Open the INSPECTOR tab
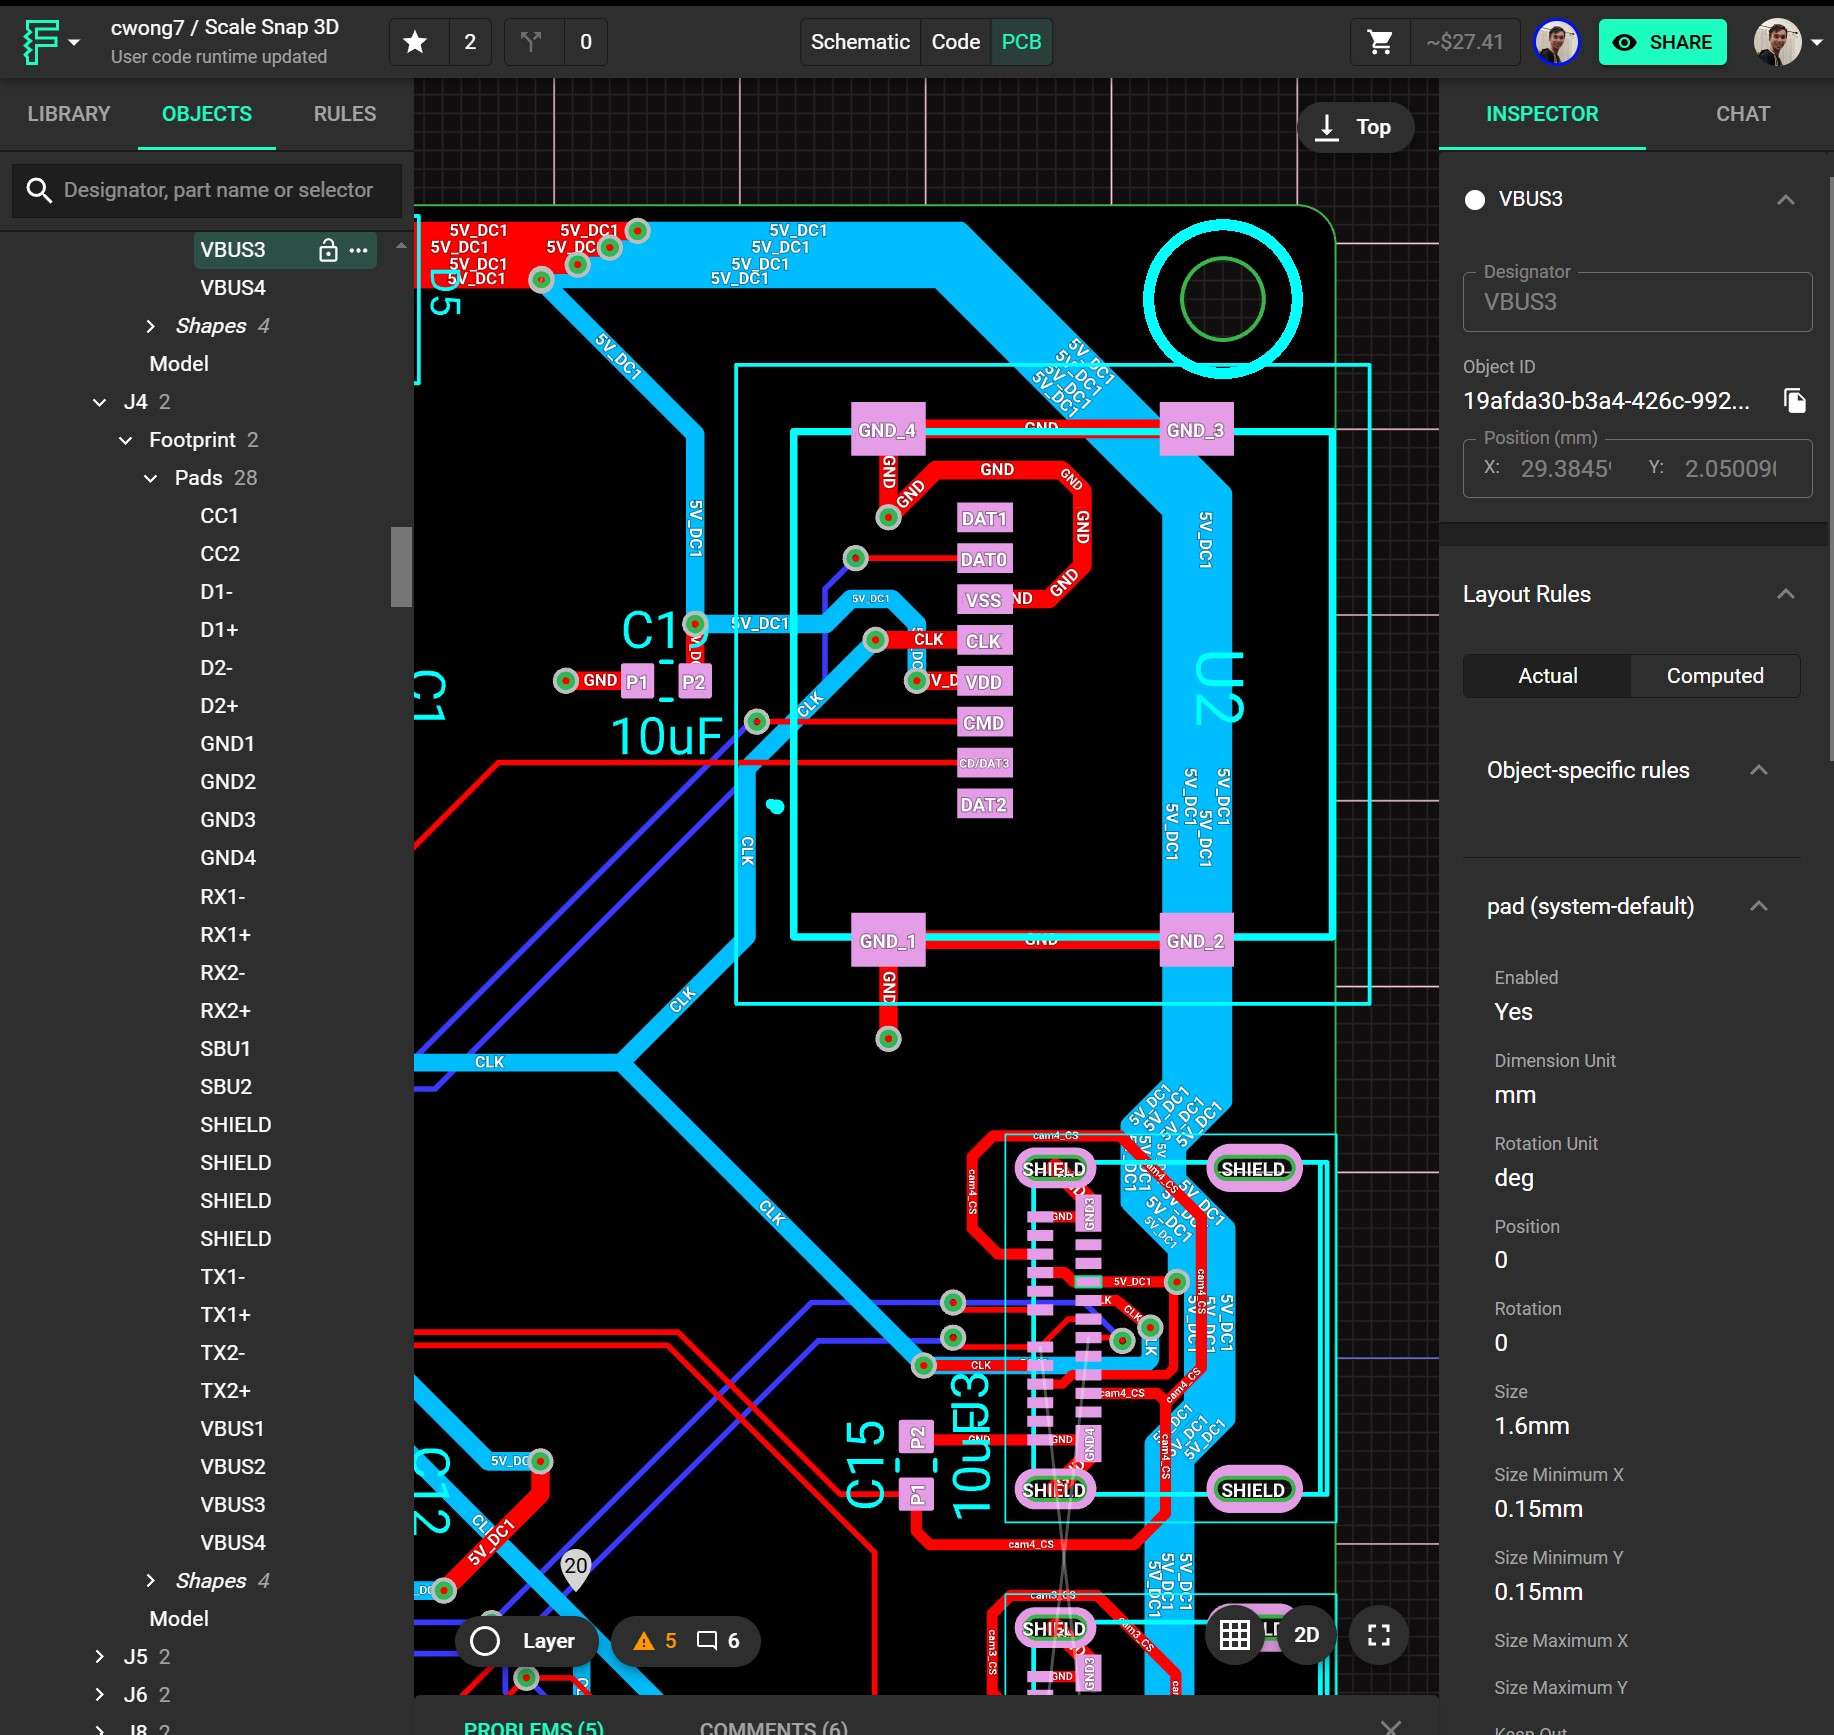Screen dimensions: 1834x1735 1542,114
